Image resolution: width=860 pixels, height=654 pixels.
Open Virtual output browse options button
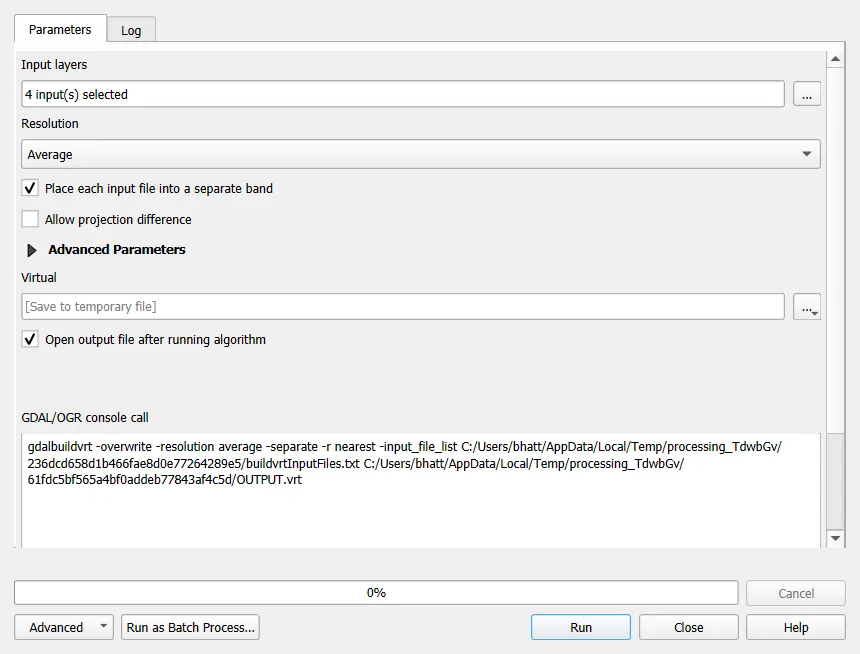(807, 307)
